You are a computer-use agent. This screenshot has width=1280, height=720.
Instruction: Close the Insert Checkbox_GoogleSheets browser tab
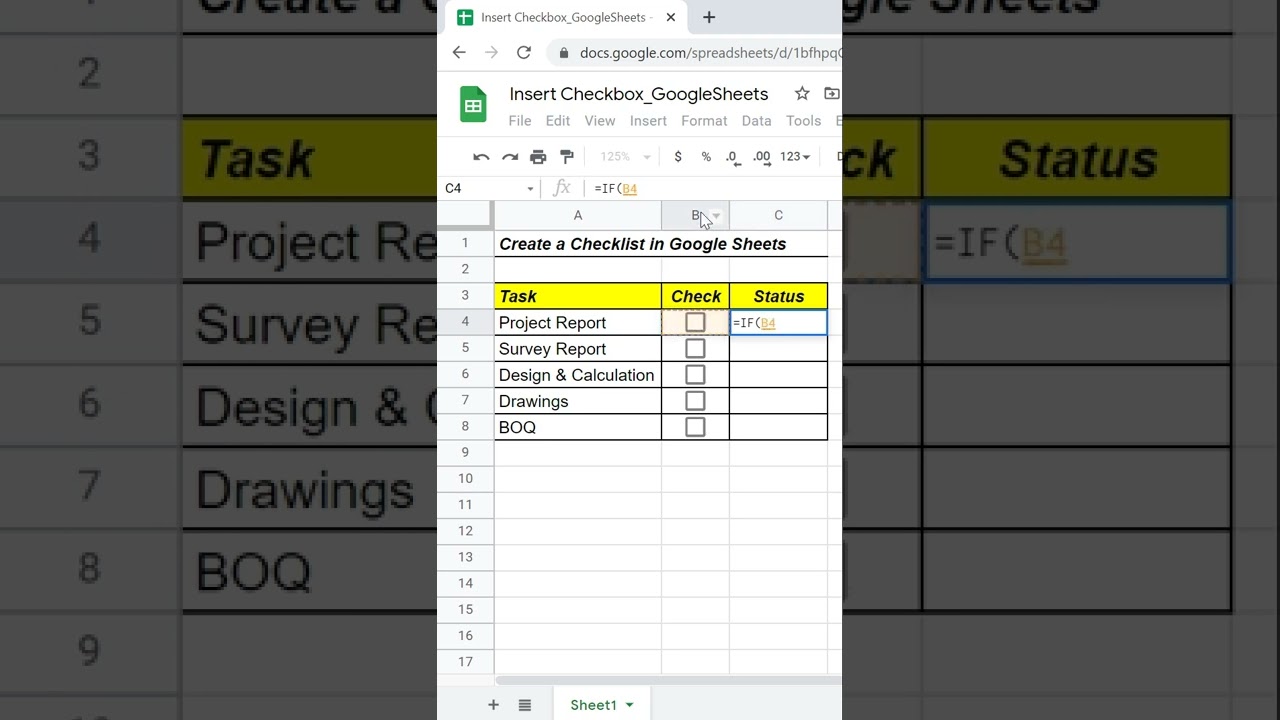tap(671, 17)
